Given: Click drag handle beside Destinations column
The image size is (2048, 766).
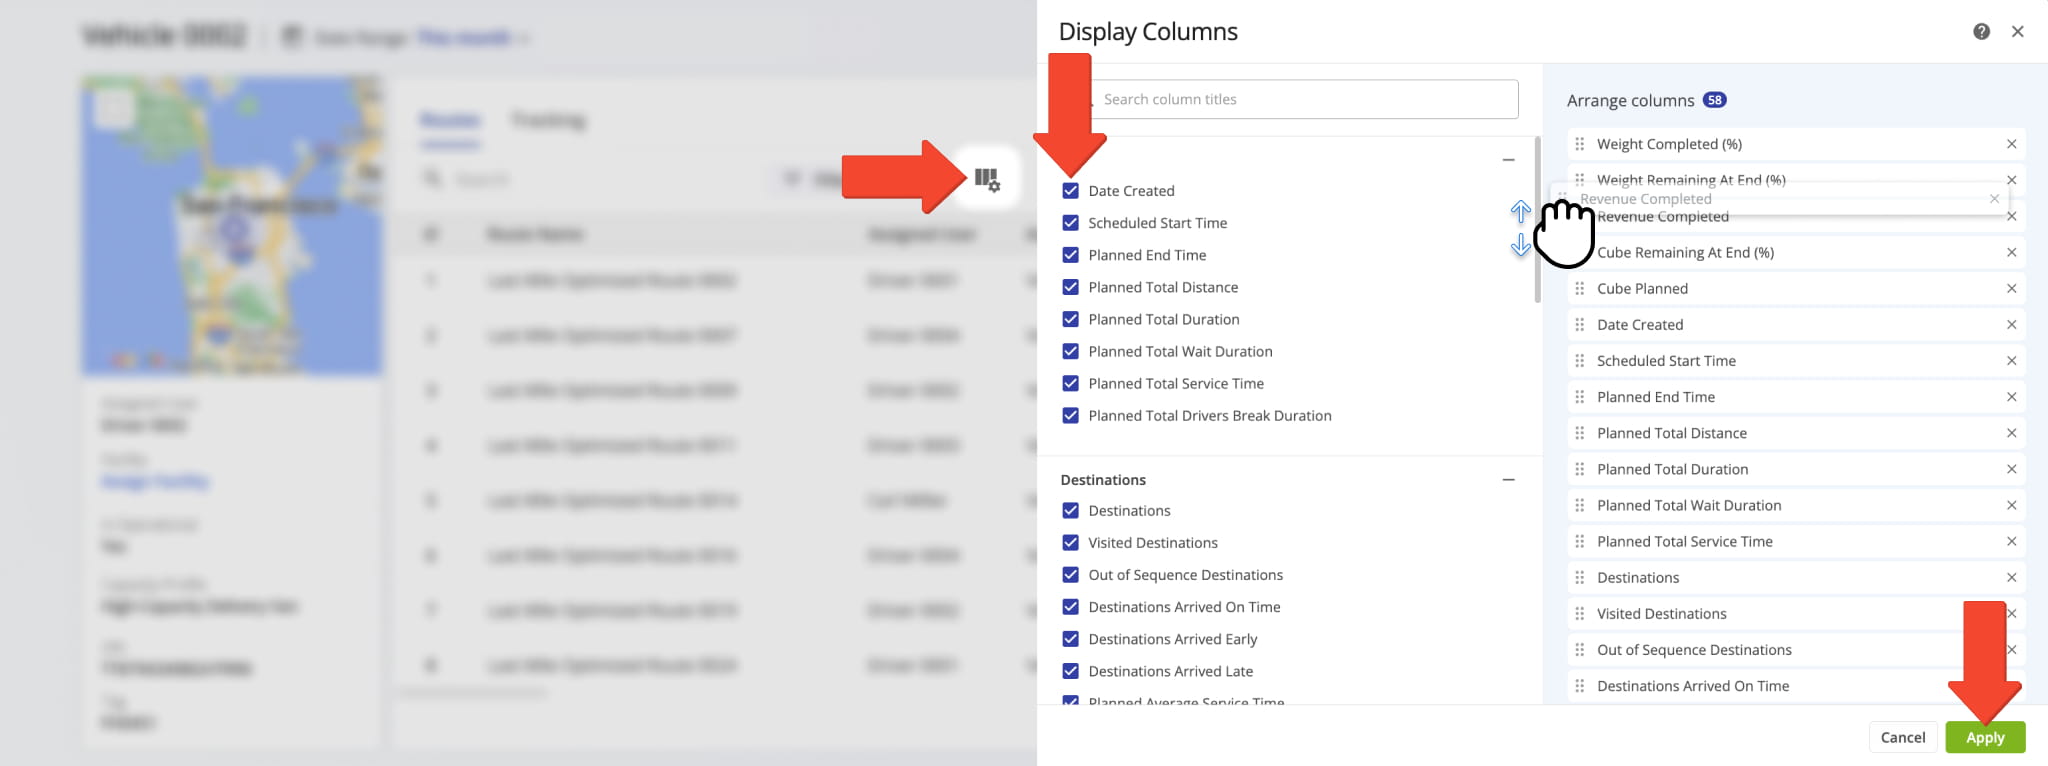Looking at the screenshot, I should click(1579, 578).
